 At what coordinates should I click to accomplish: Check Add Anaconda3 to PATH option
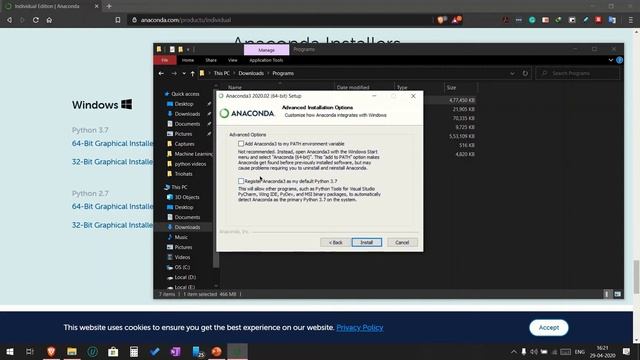click(241, 144)
